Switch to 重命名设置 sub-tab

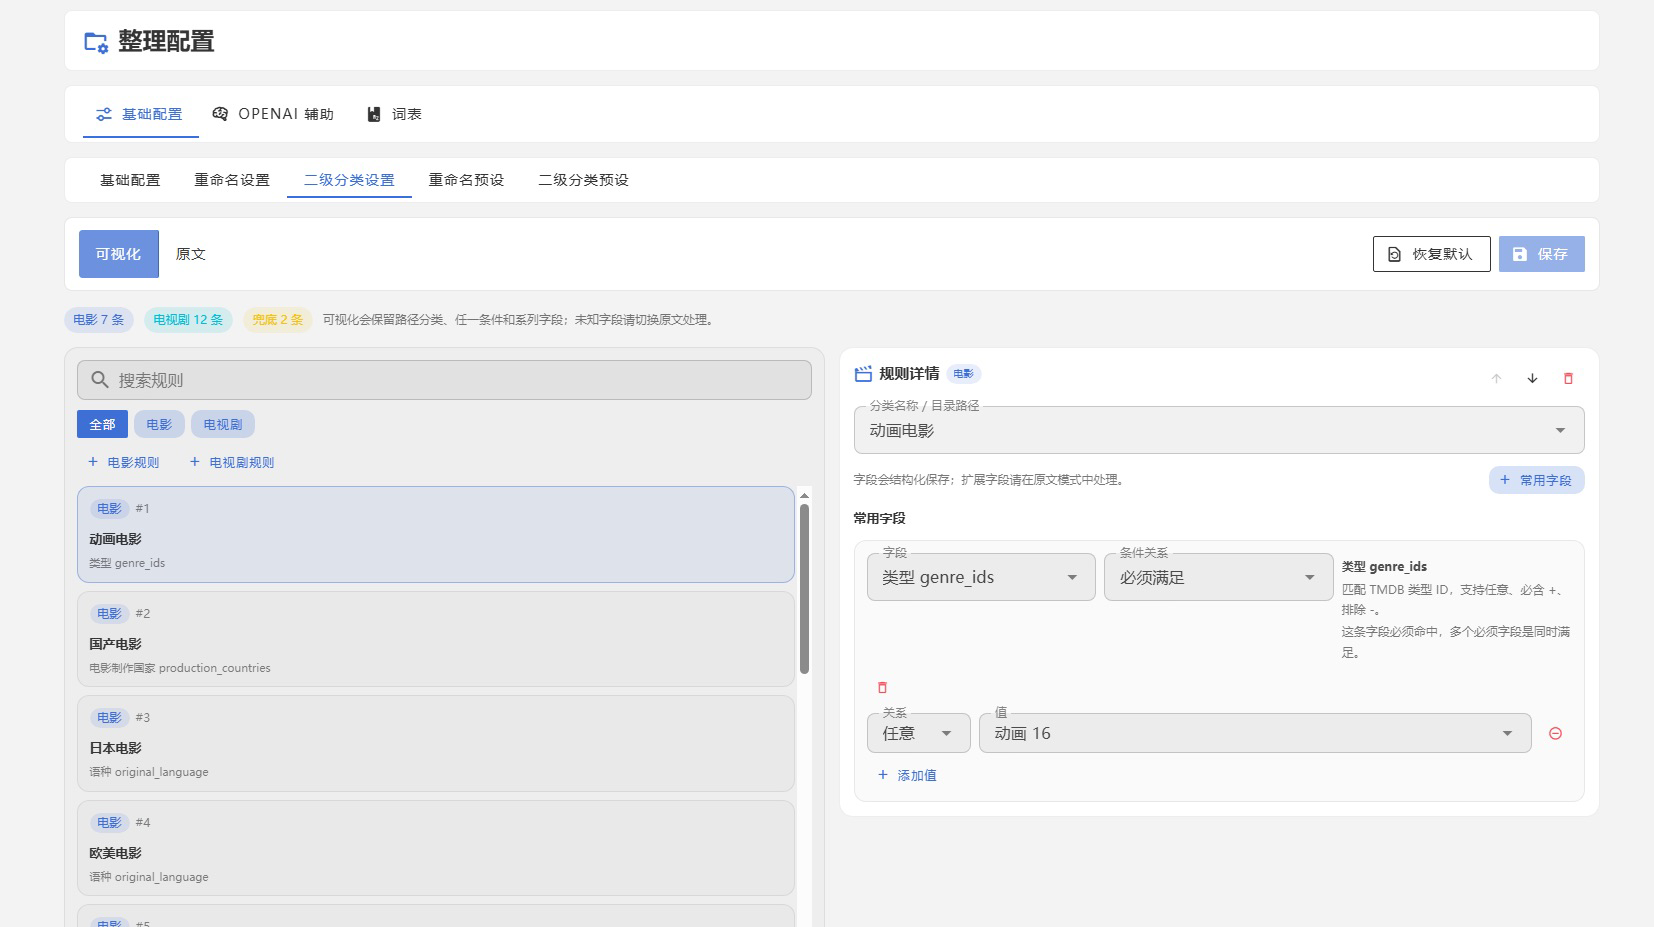[232, 180]
